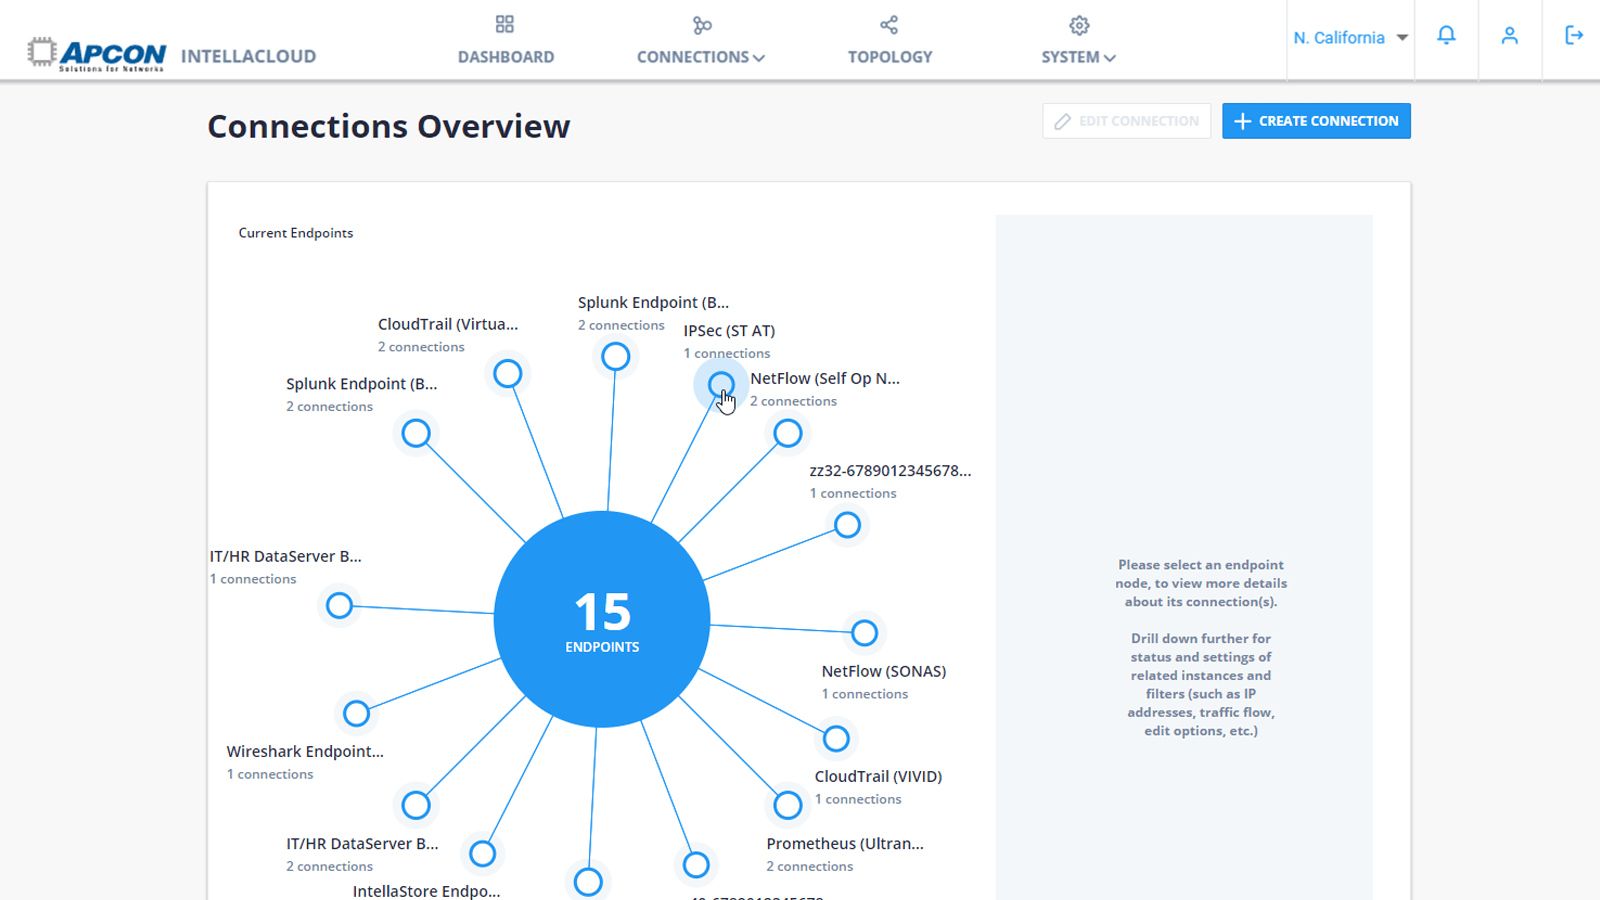
Task: Click the System gear icon
Action: pos(1078,24)
